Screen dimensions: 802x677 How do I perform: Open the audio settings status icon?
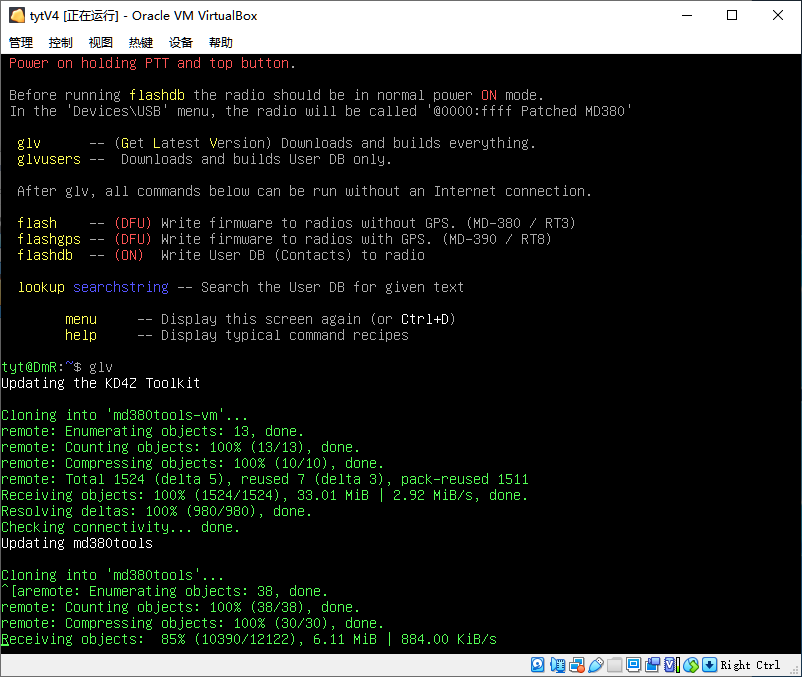(x=558, y=665)
